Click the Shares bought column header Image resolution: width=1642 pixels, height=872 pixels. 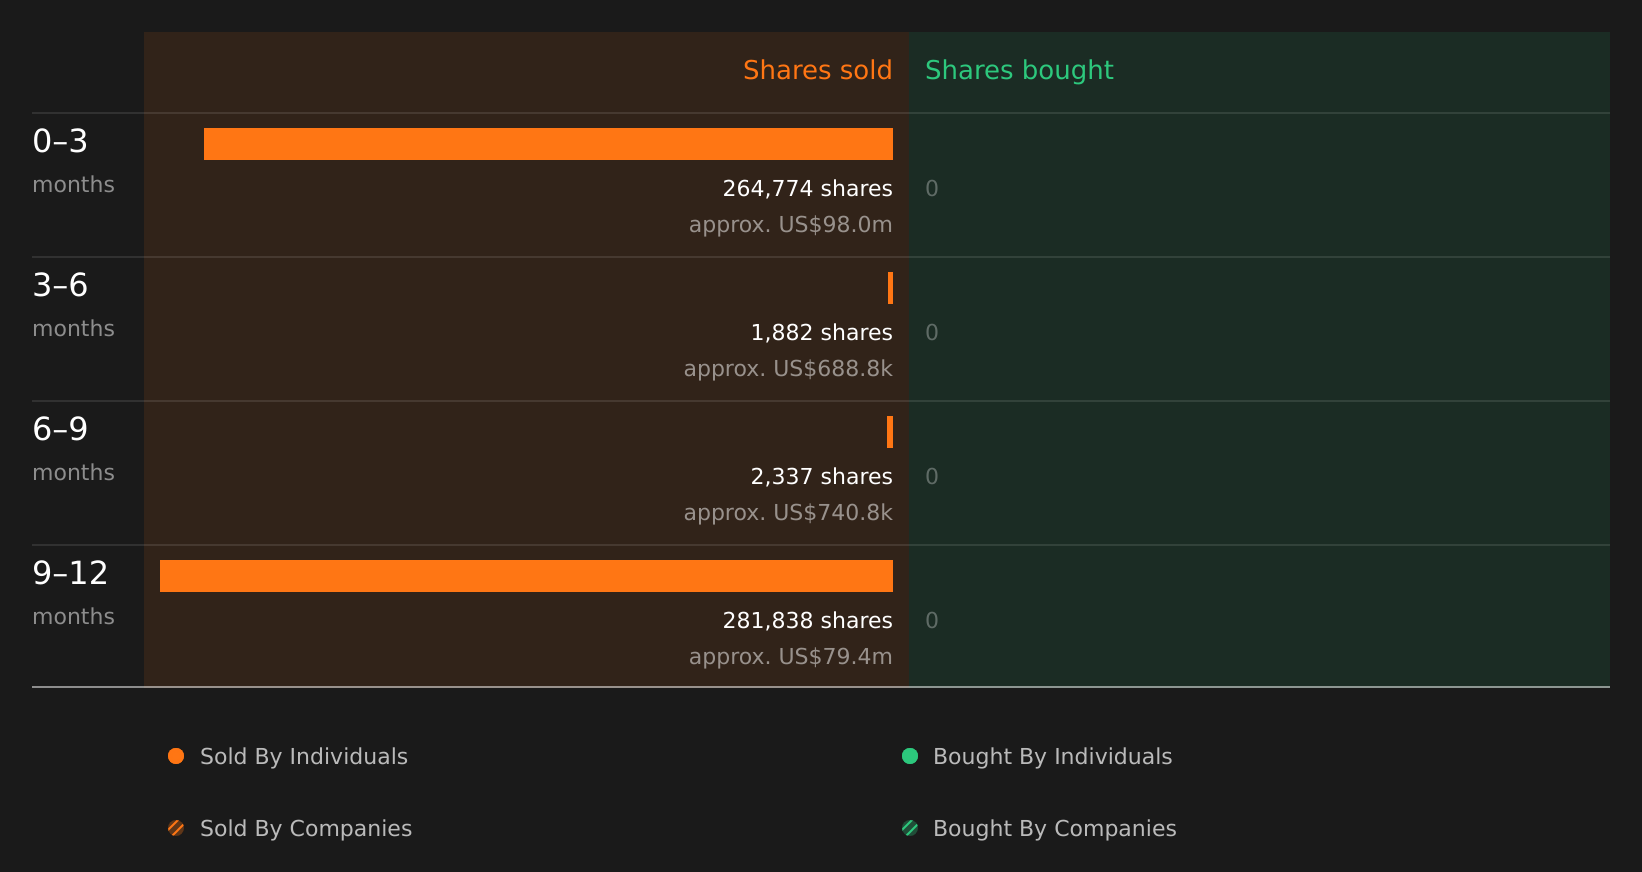pos(1019,70)
